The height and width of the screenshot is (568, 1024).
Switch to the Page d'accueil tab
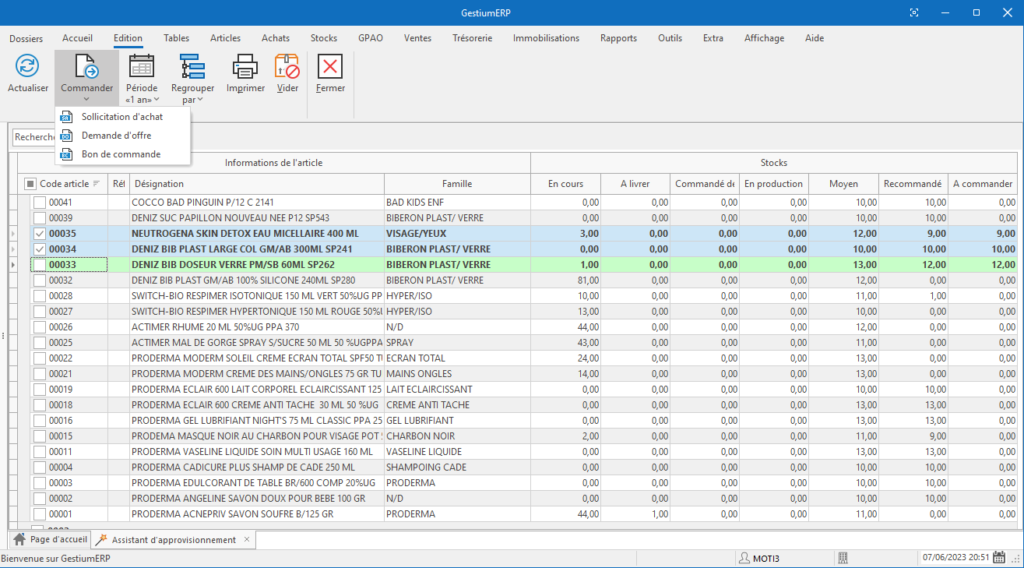(x=50, y=540)
